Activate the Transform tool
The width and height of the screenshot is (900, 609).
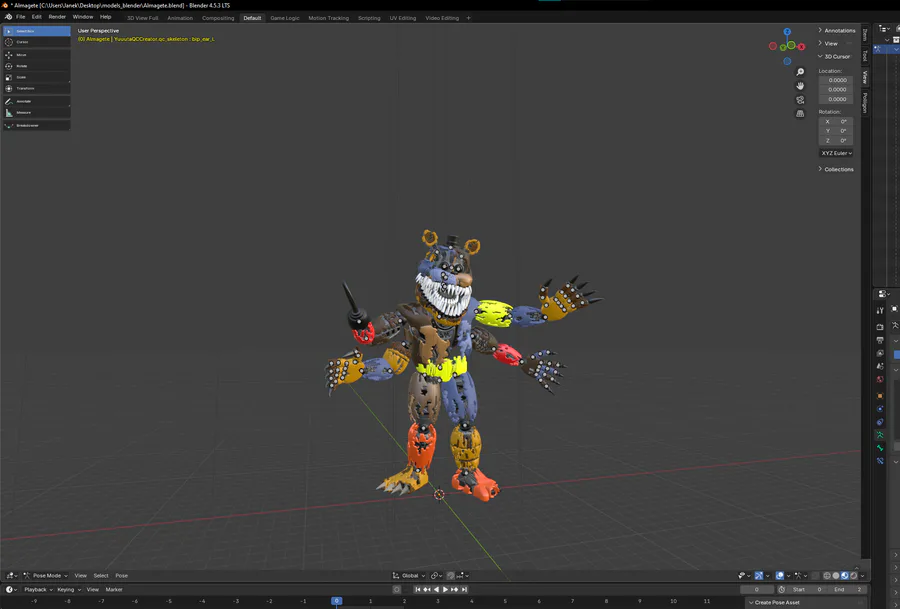pyautogui.click(x=37, y=88)
